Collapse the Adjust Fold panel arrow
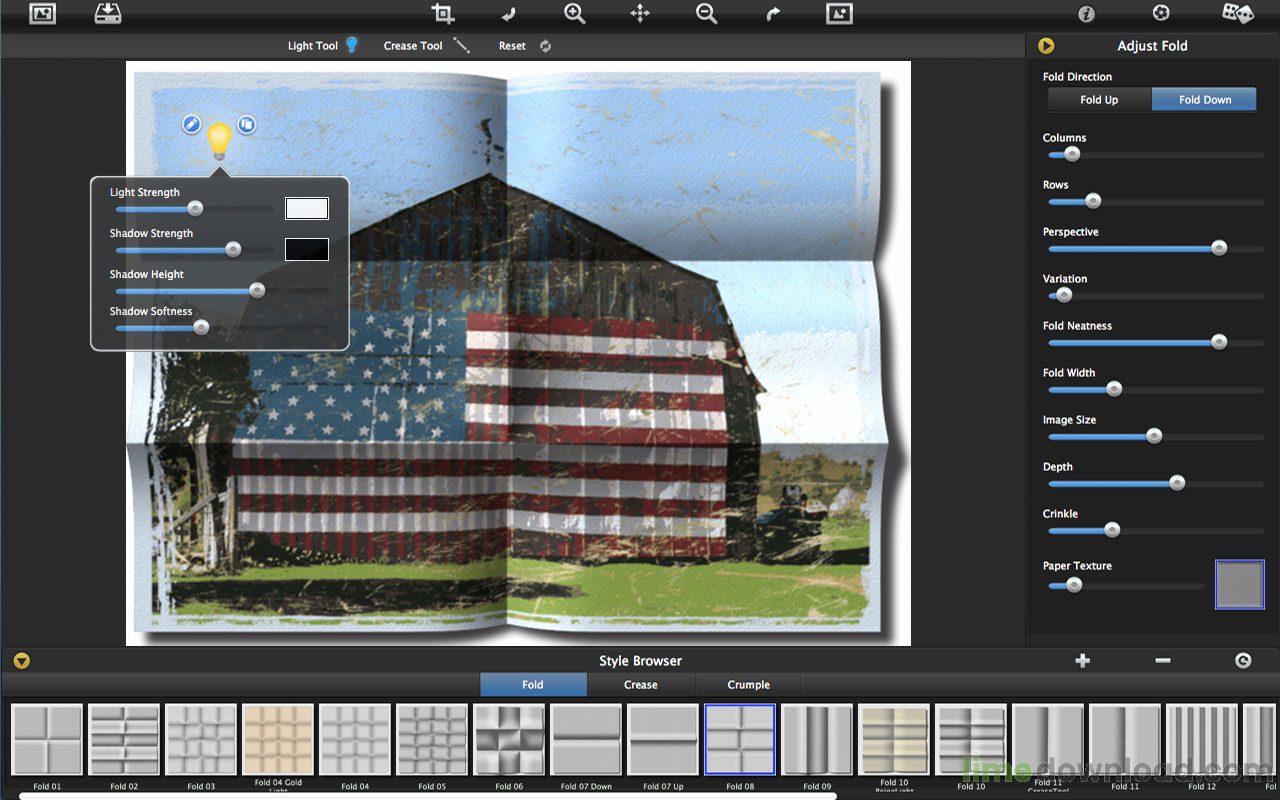 (x=1046, y=46)
